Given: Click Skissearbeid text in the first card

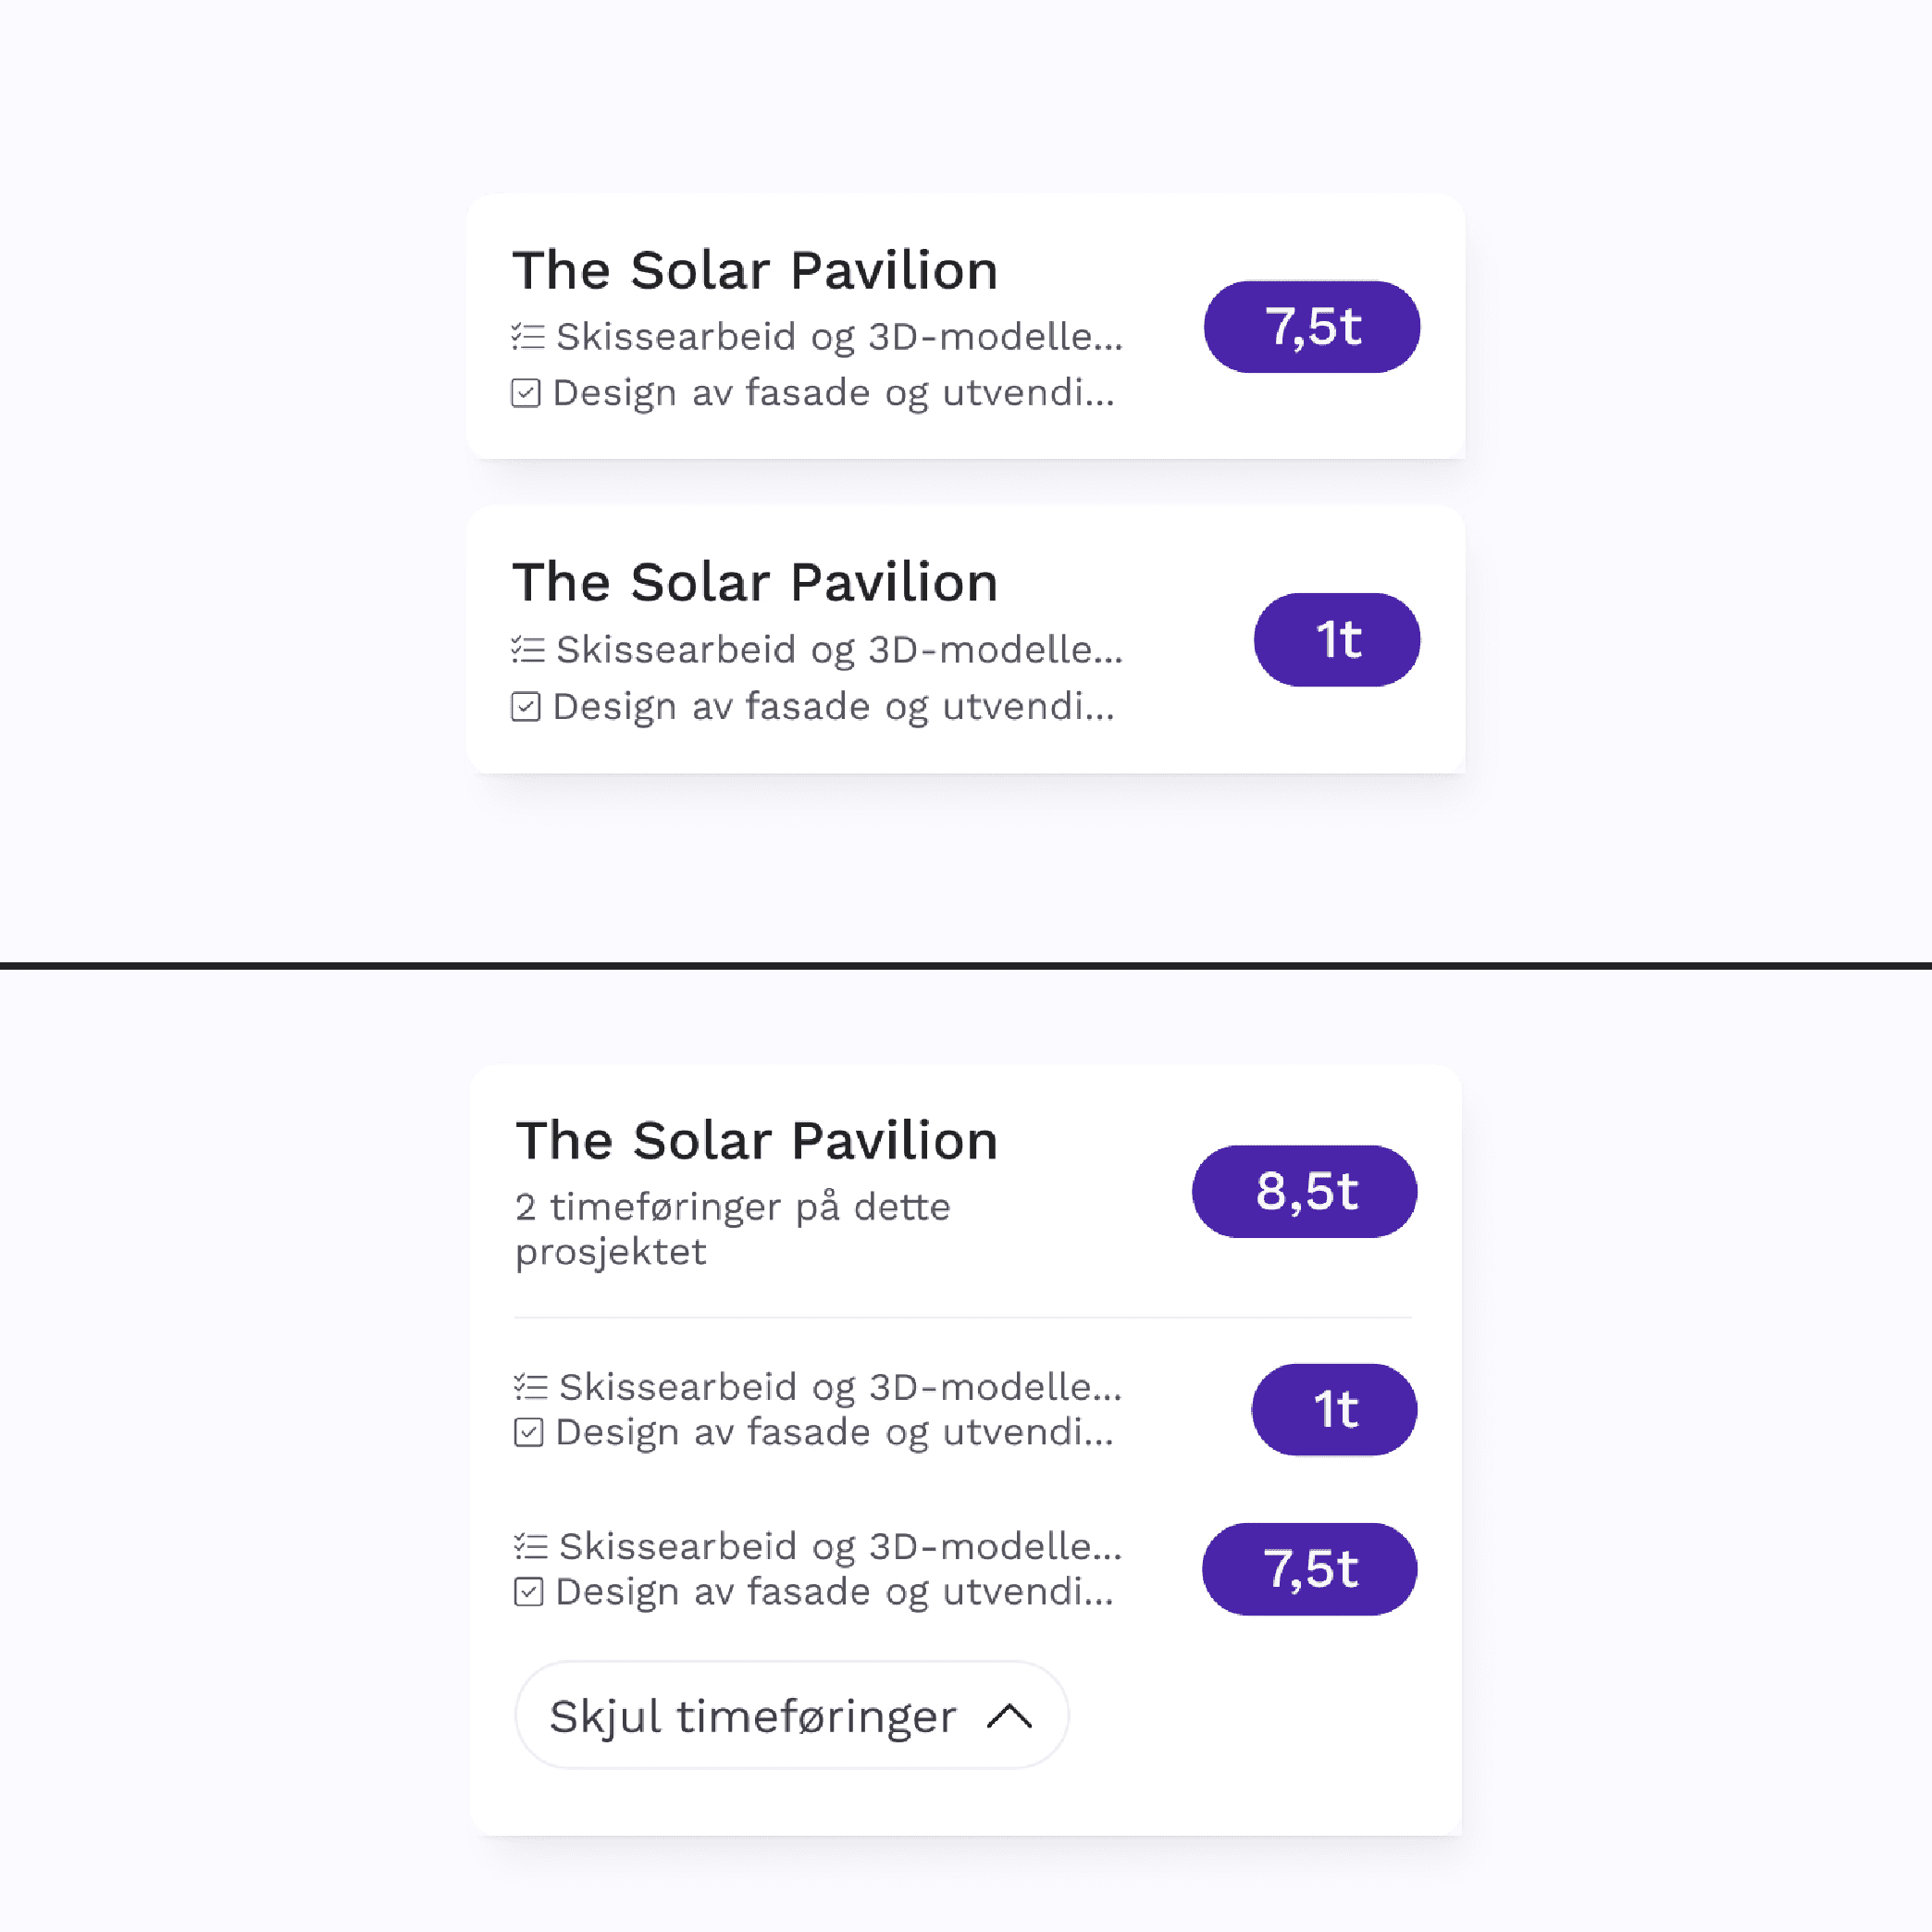Looking at the screenshot, I should click(x=838, y=337).
